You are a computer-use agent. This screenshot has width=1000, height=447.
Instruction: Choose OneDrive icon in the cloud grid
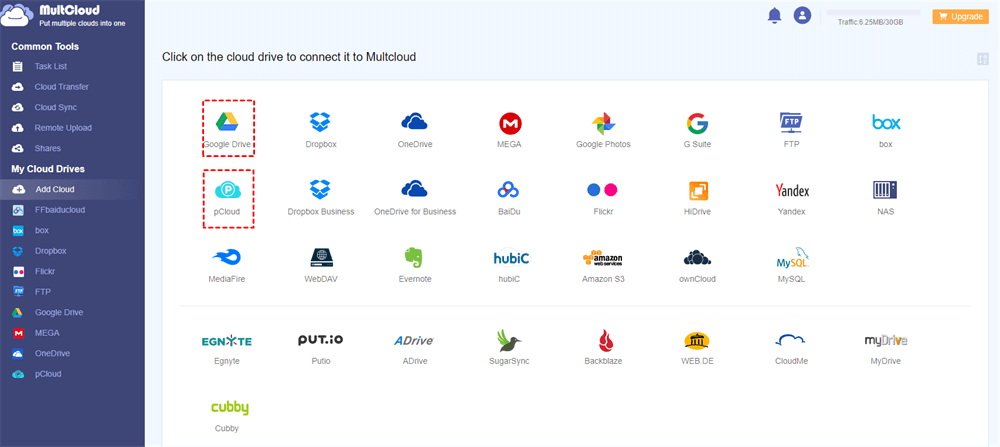(x=415, y=130)
